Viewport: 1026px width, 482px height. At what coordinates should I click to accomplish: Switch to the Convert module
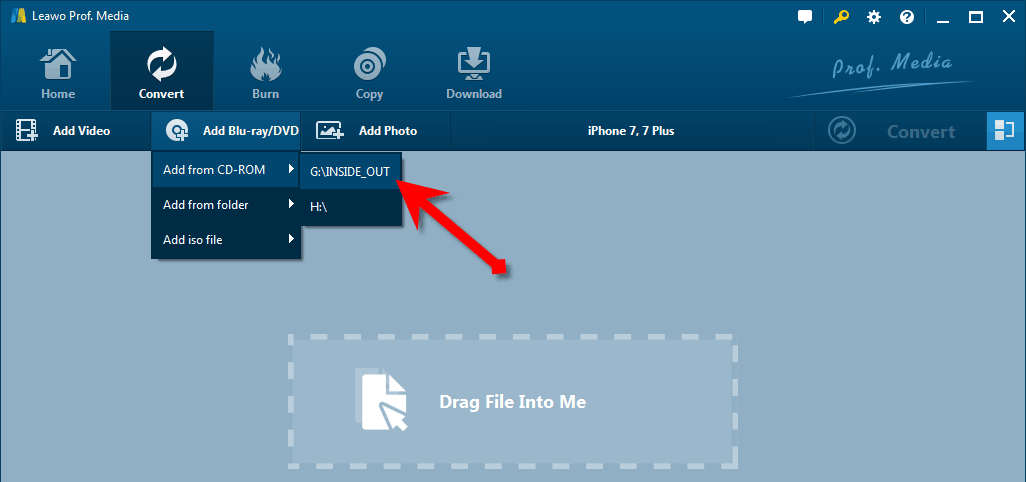coord(162,71)
